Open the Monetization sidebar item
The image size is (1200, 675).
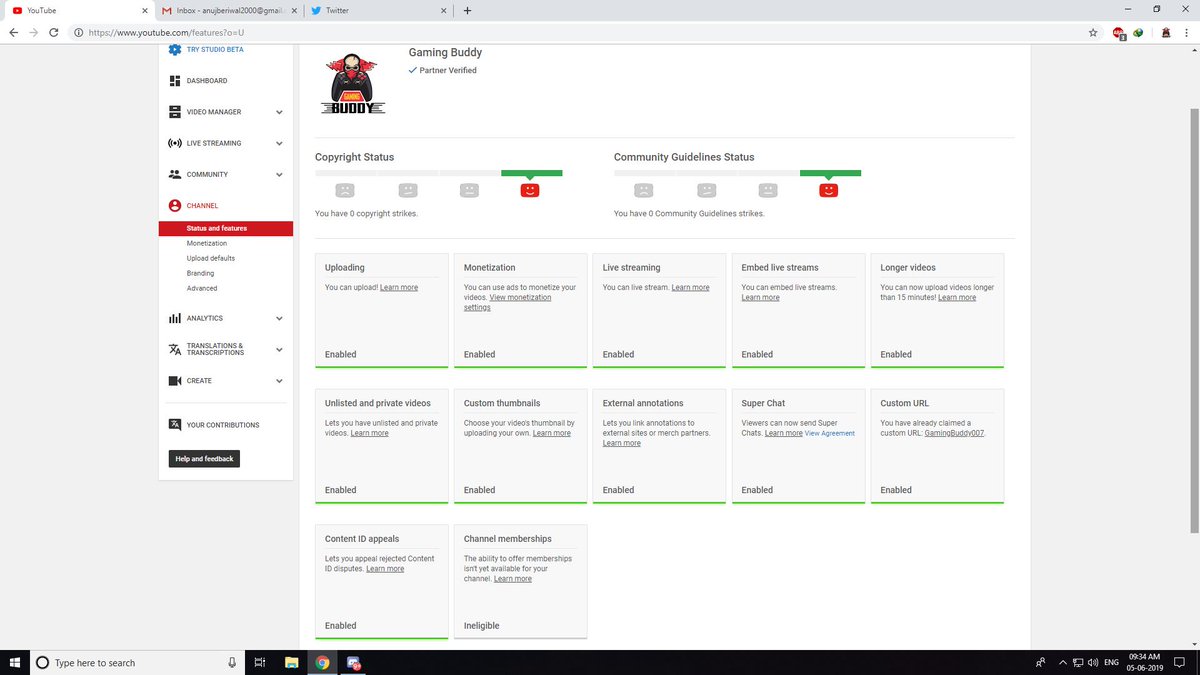click(x=207, y=243)
